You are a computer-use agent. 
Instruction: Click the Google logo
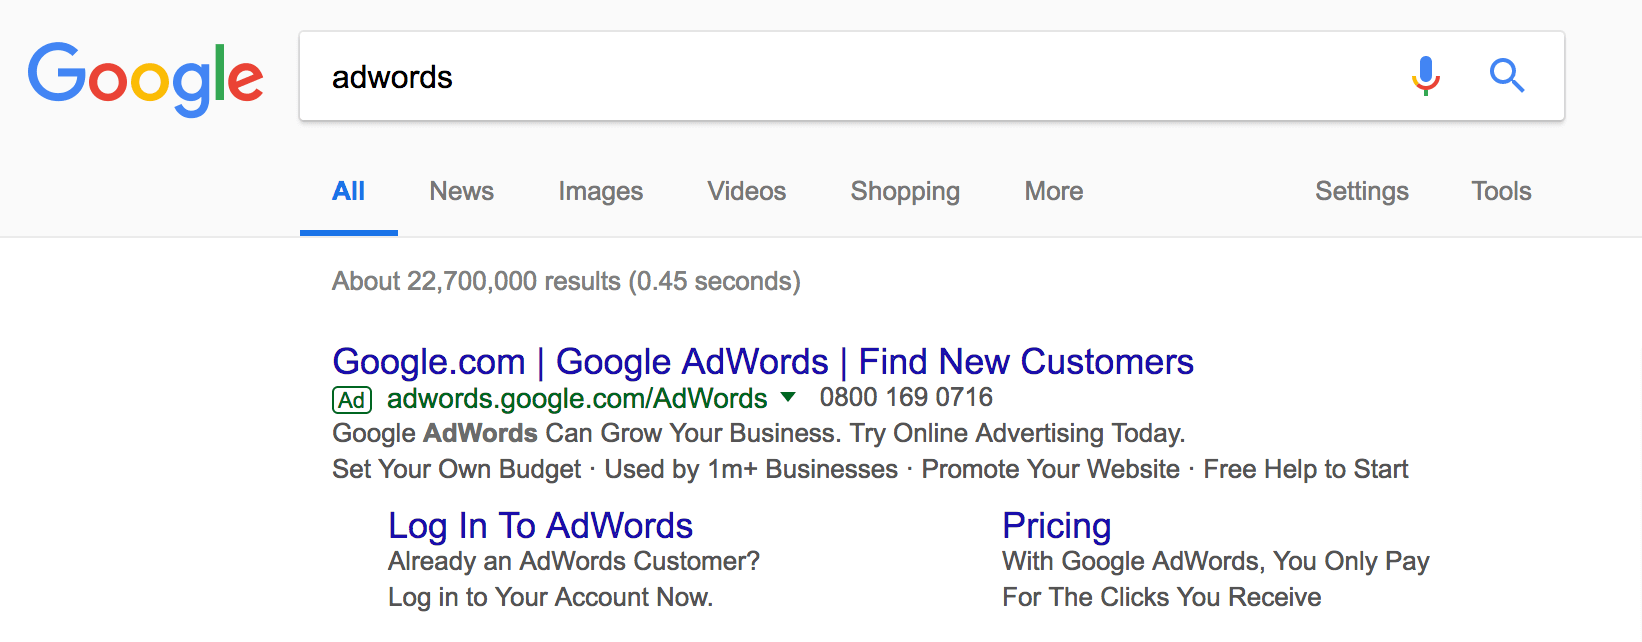[x=146, y=78]
